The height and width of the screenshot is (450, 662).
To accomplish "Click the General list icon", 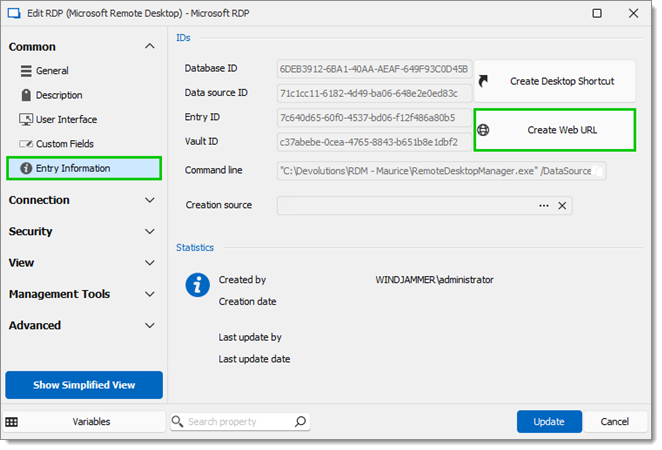I will [26, 71].
